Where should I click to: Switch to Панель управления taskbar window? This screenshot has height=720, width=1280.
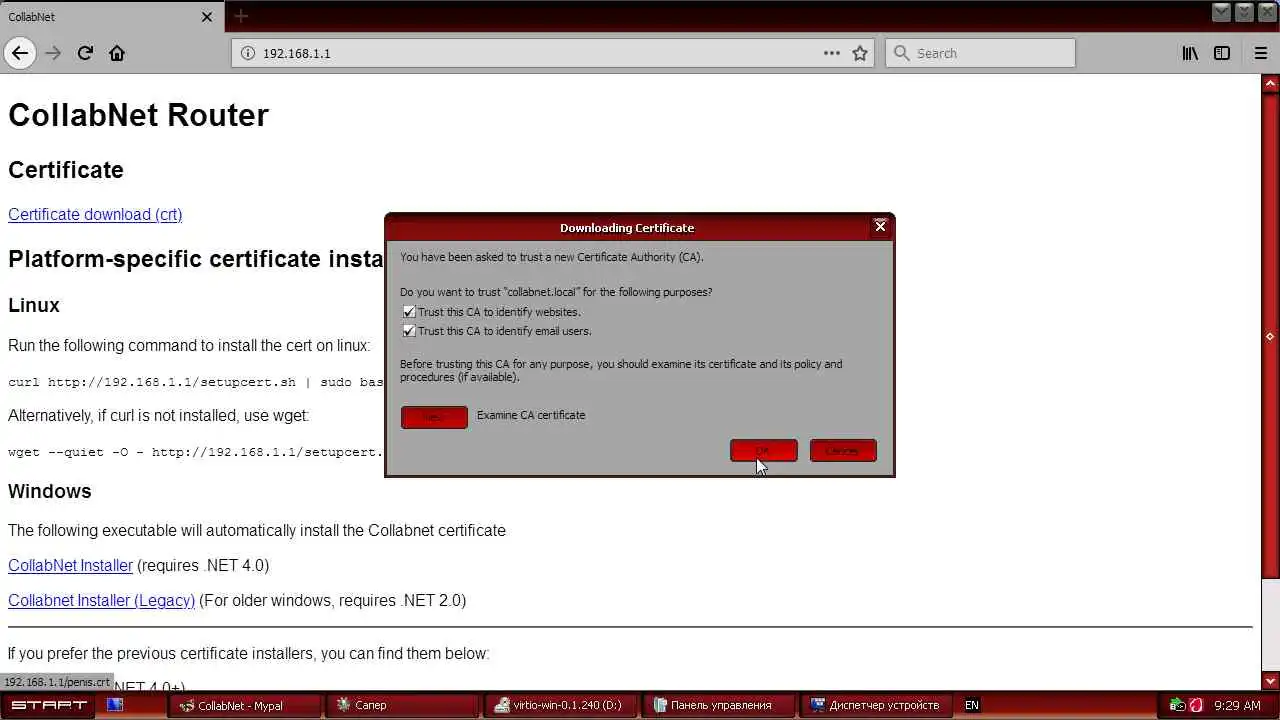coord(720,705)
